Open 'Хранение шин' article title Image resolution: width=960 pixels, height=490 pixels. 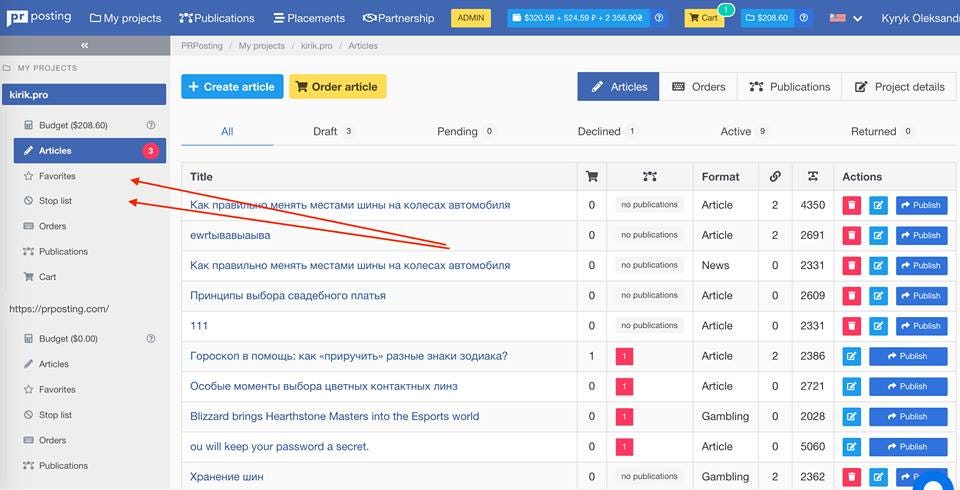(227, 477)
